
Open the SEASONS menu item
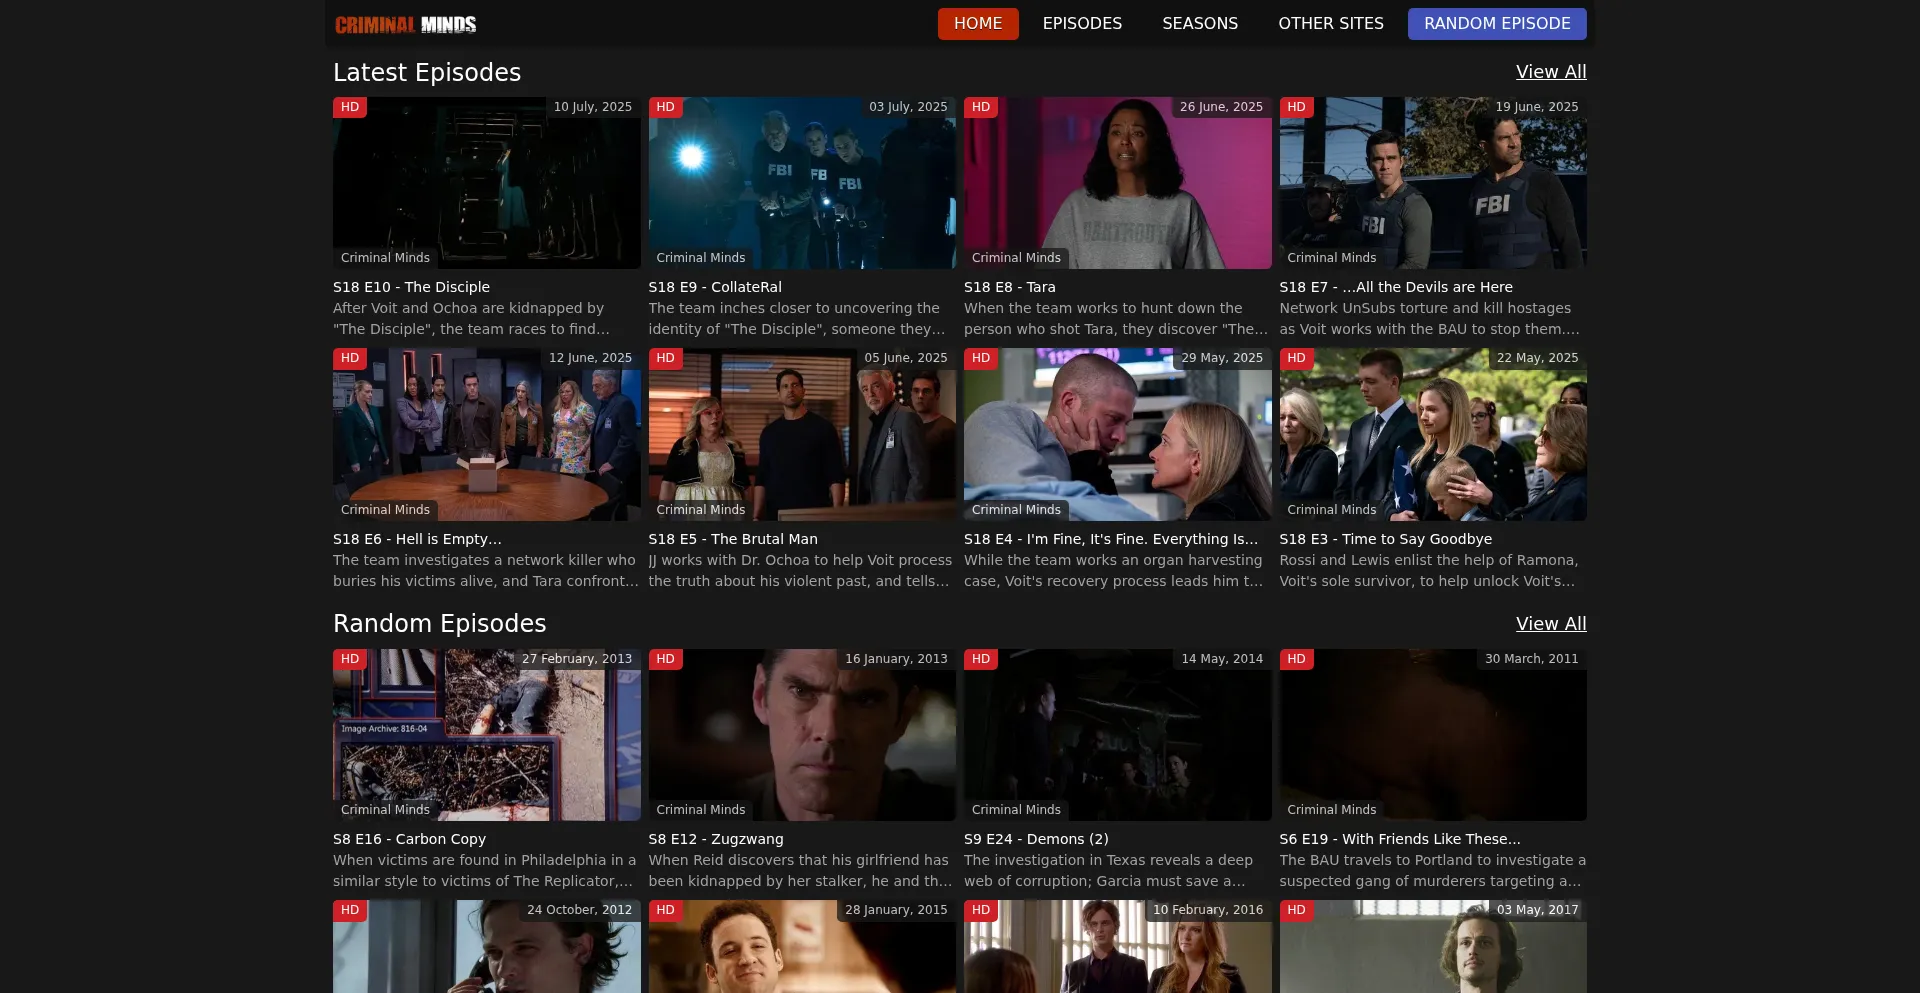pos(1200,24)
